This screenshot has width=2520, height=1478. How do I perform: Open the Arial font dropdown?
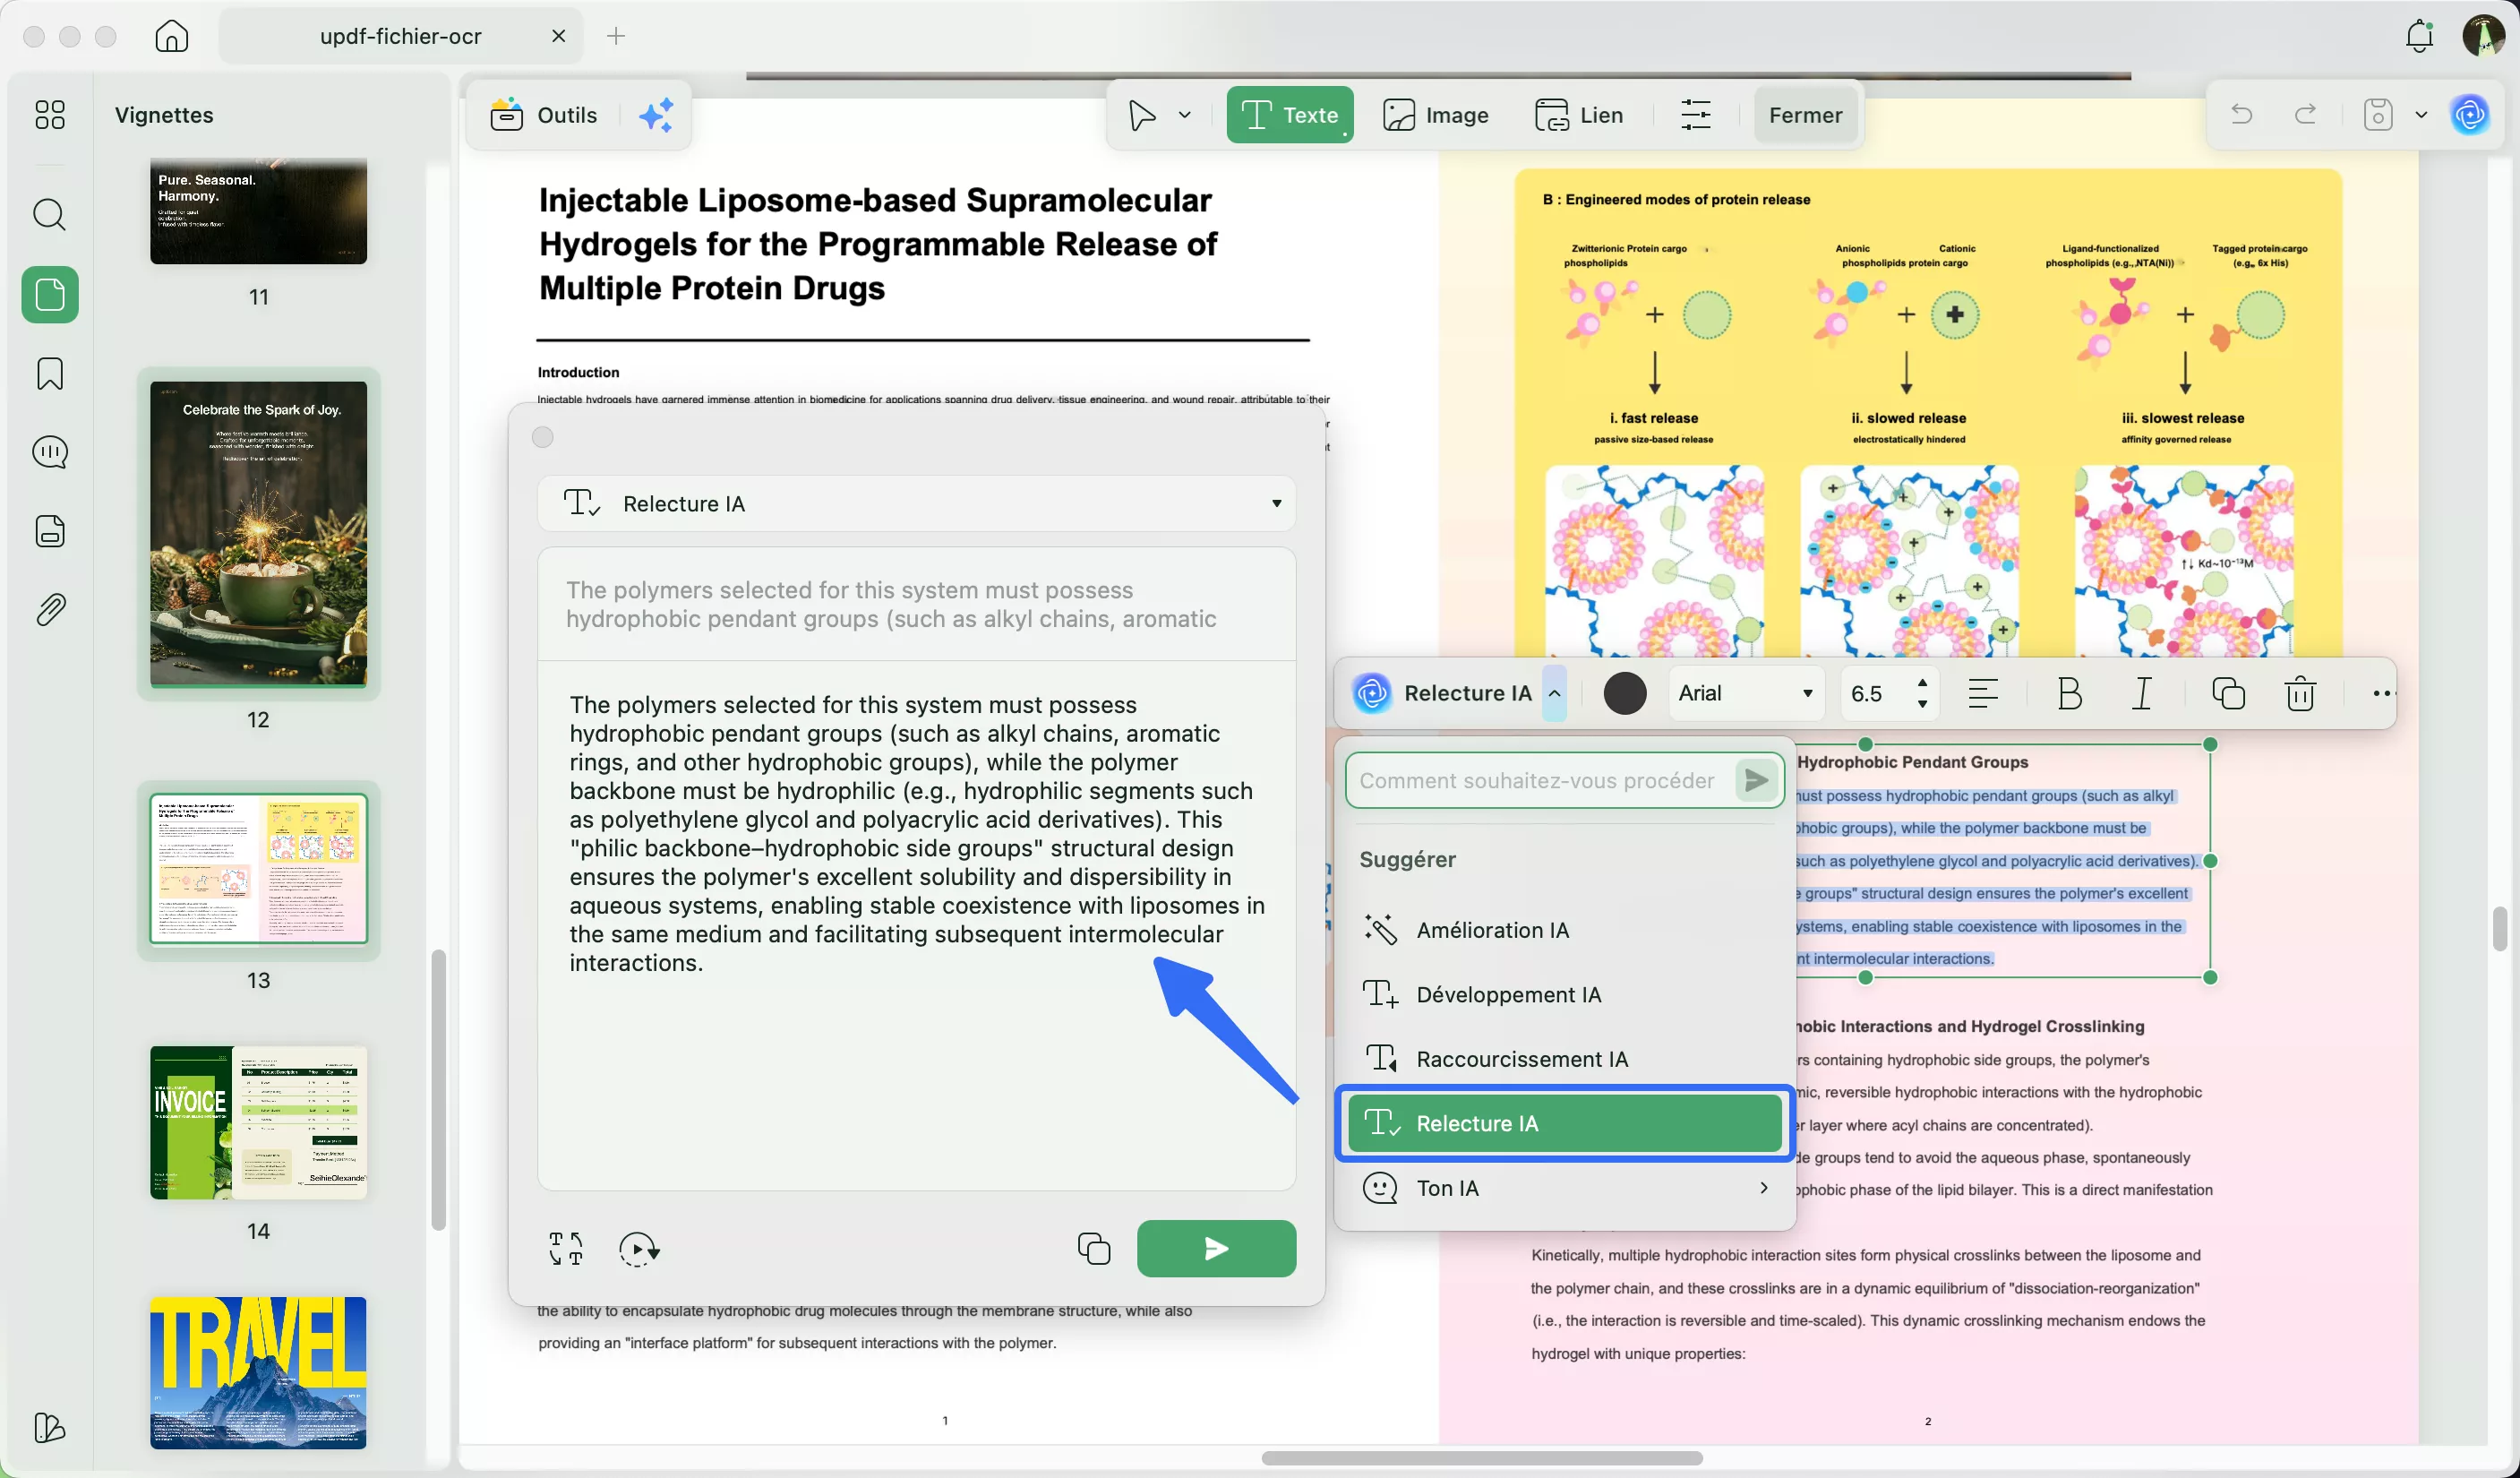1745,693
